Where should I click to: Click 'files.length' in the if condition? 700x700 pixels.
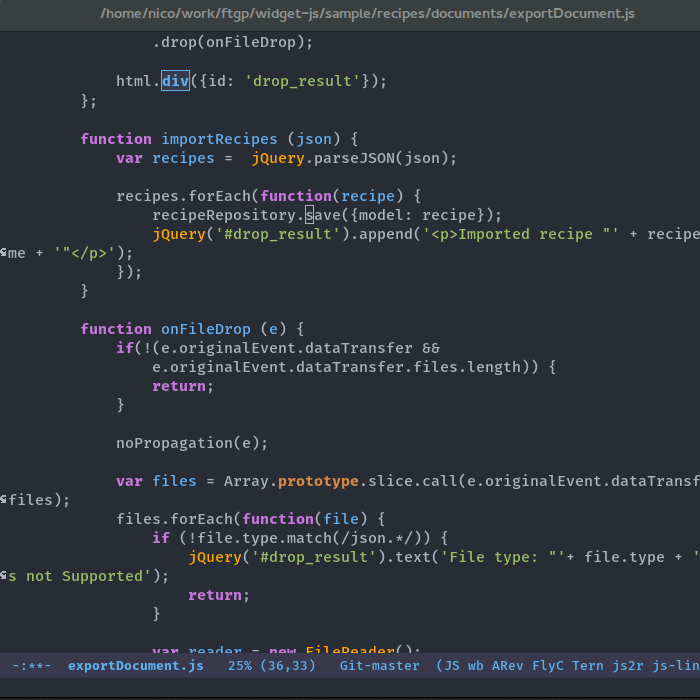click(467, 367)
